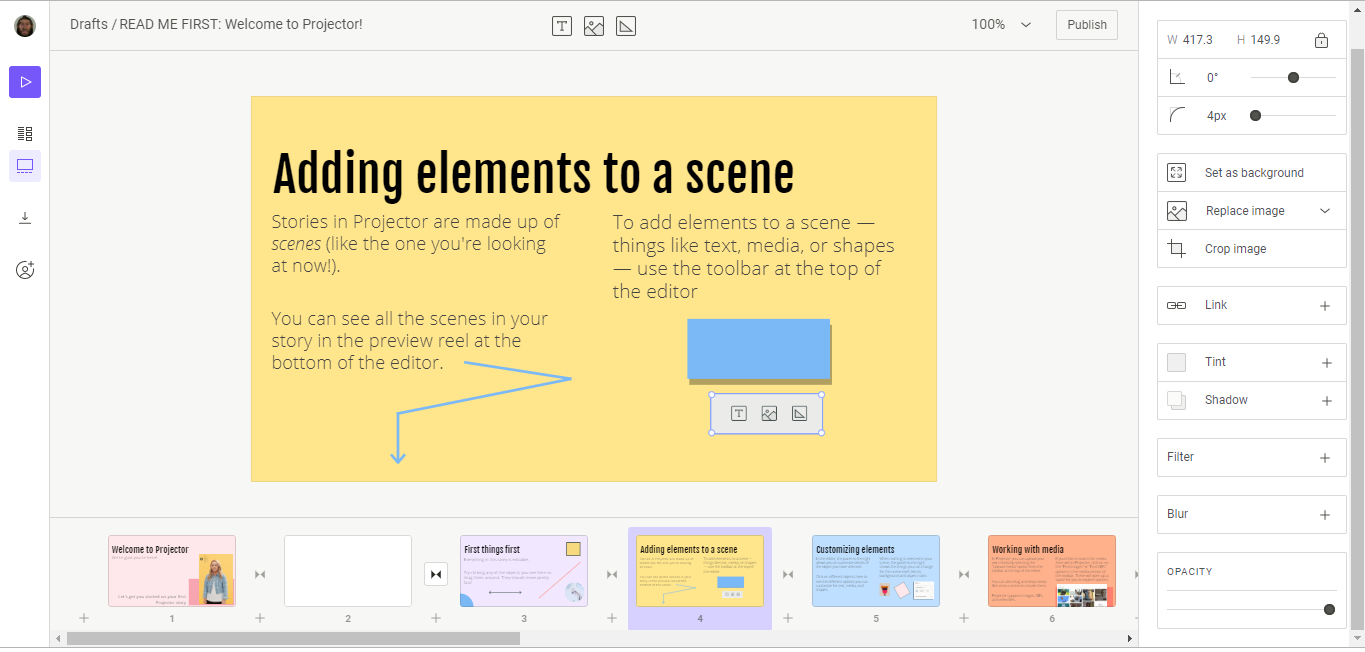The image size is (1365, 652).
Task: Open the transition between scenes 3 and 4
Action: 612,574
